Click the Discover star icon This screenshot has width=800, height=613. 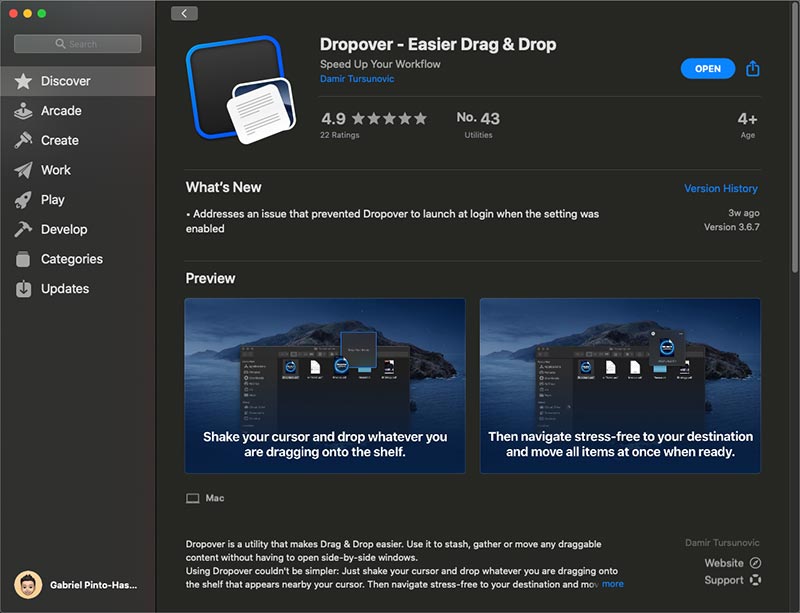[23, 81]
